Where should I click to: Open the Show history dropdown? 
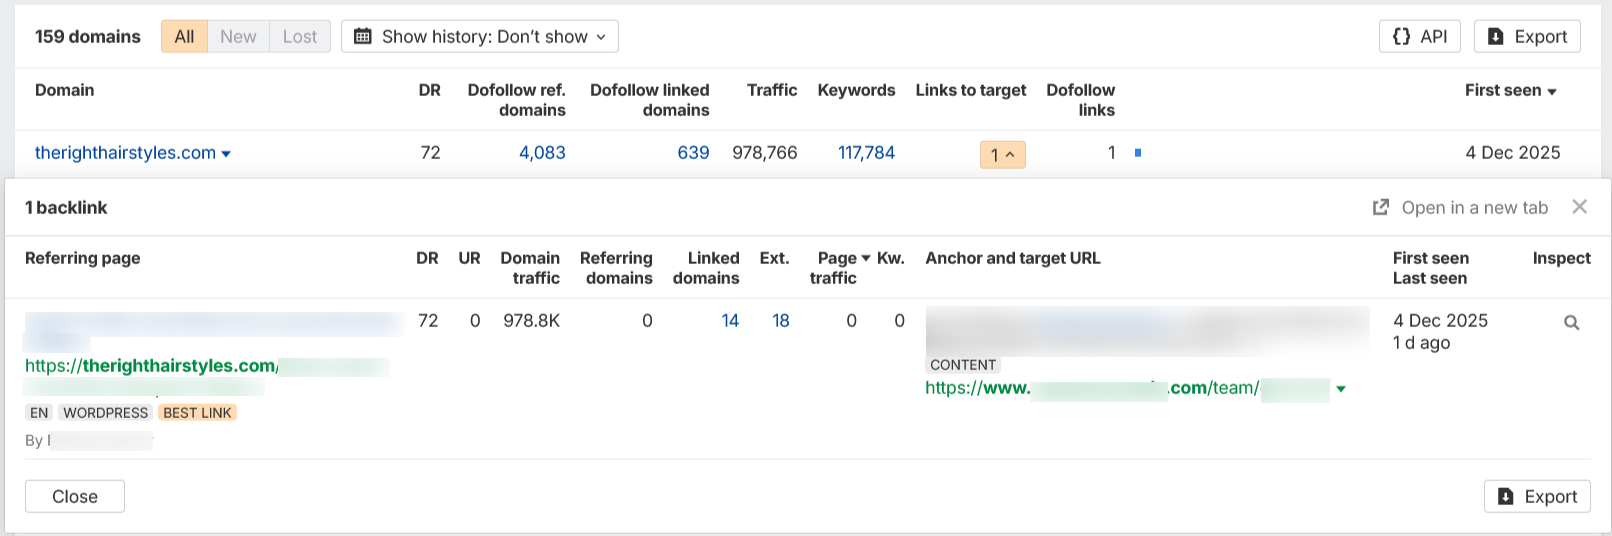coord(480,37)
